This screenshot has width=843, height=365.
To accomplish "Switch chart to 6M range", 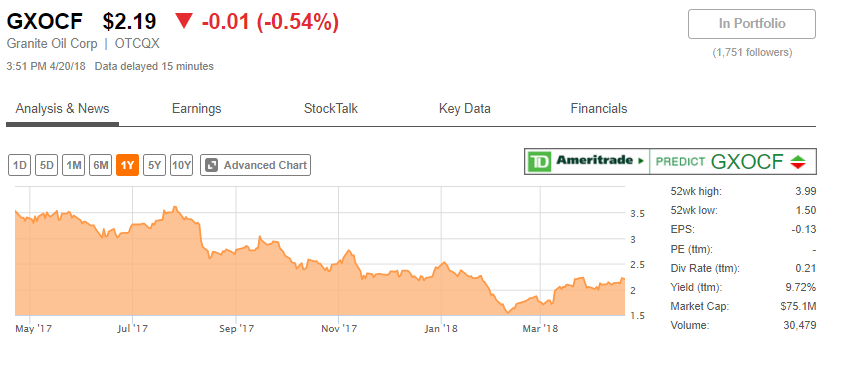I will (x=101, y=165).
